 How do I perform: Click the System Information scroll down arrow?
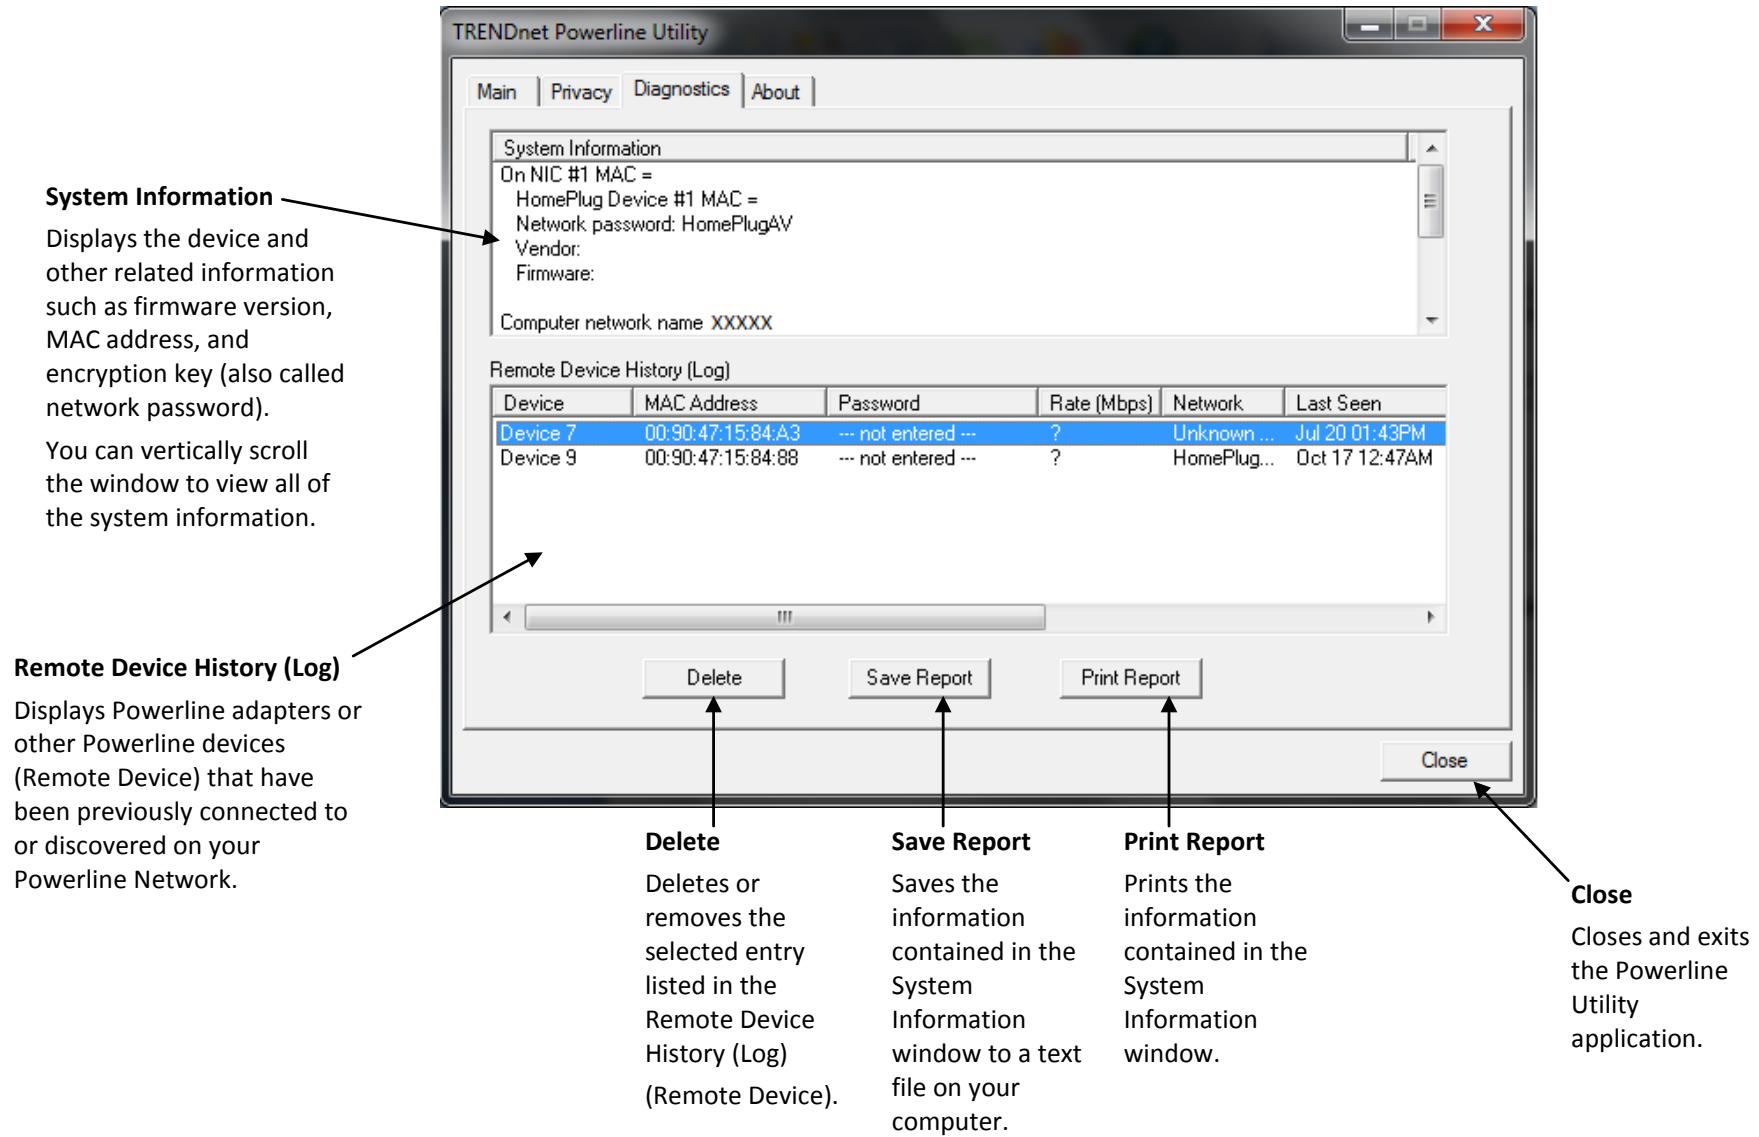[x=1433, y=322]
